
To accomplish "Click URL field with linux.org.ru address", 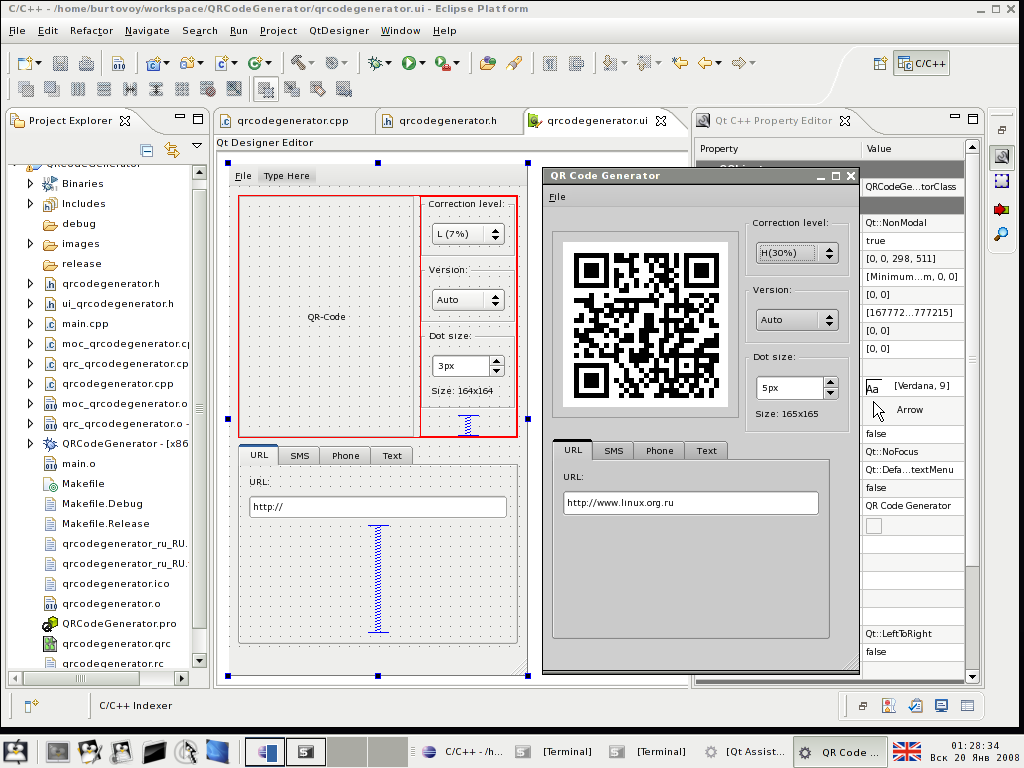I will 690,503.
